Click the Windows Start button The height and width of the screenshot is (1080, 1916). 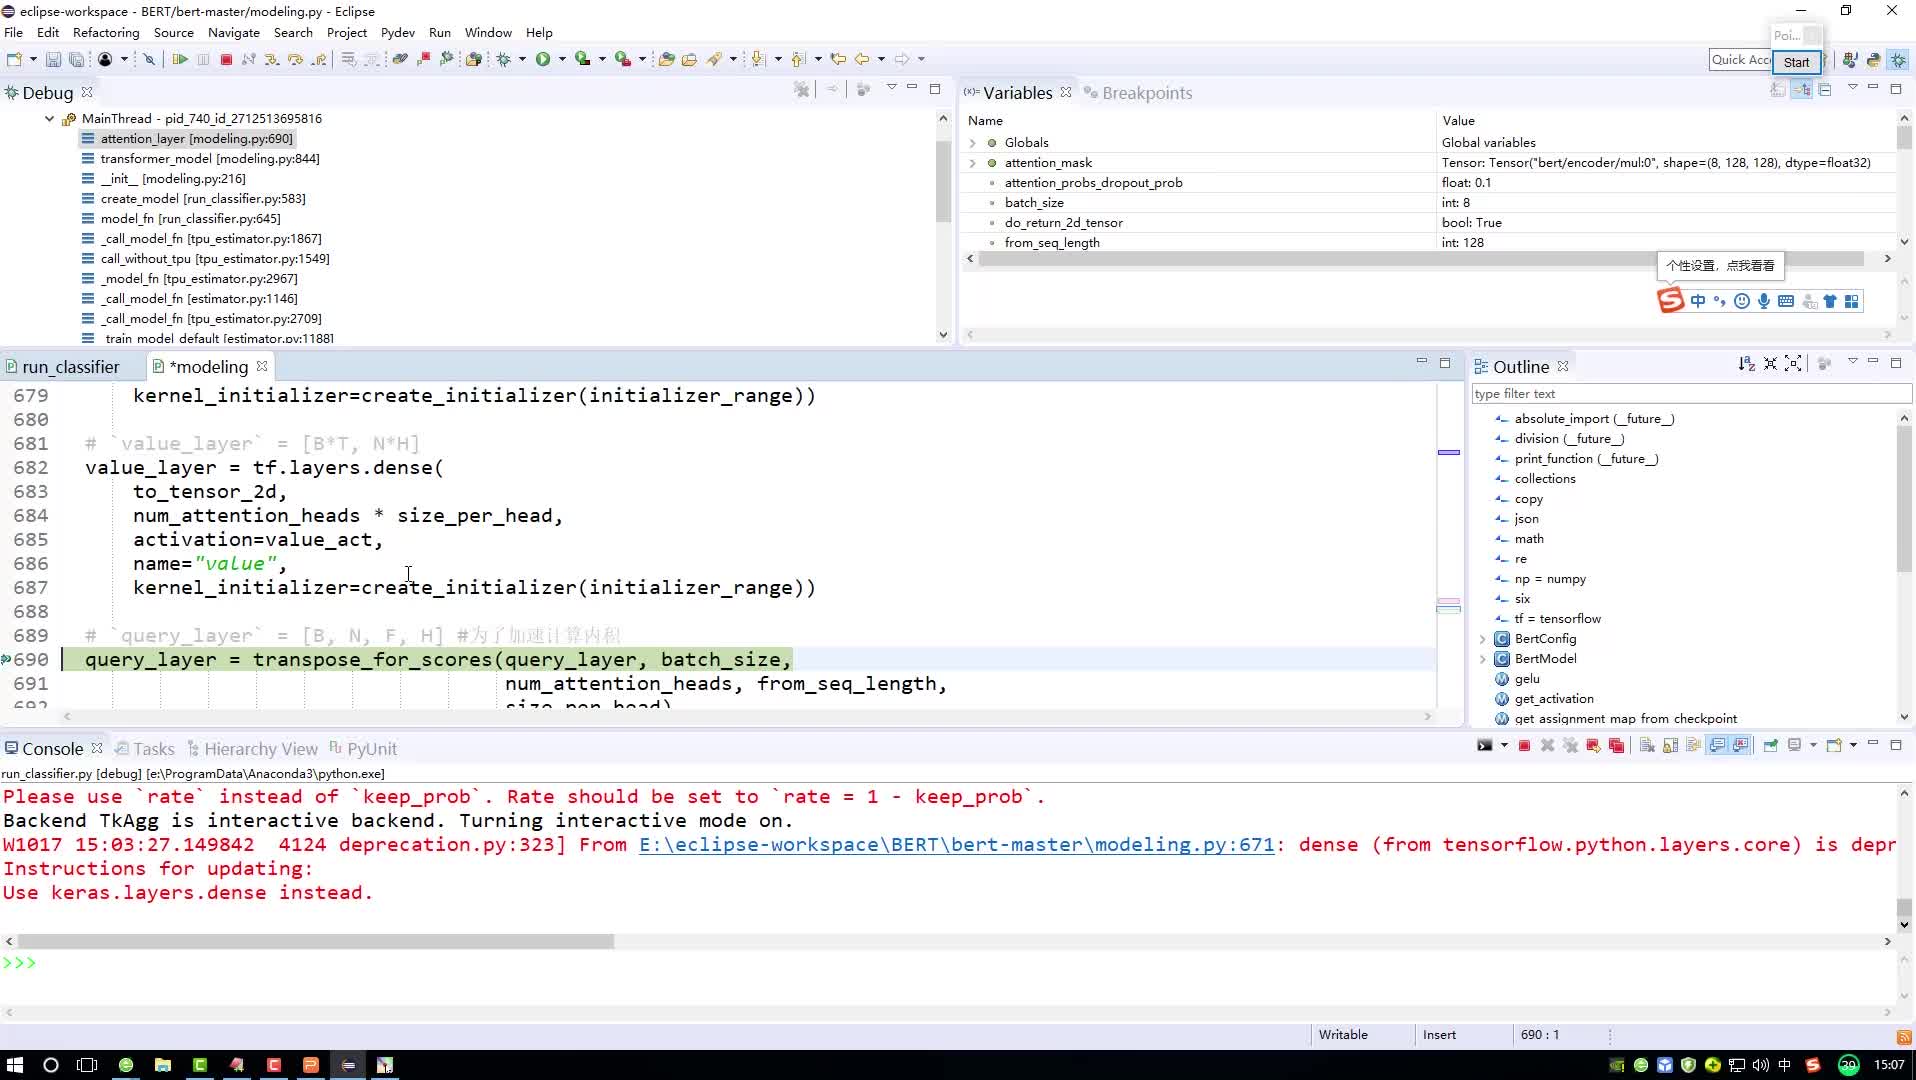(x=14, y=1065)
